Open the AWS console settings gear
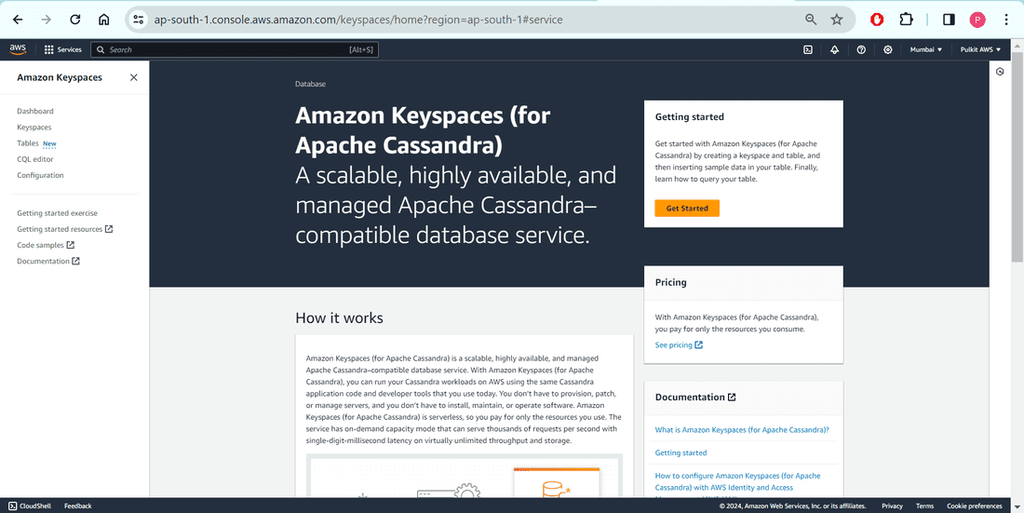 click(x=887, y=49)
